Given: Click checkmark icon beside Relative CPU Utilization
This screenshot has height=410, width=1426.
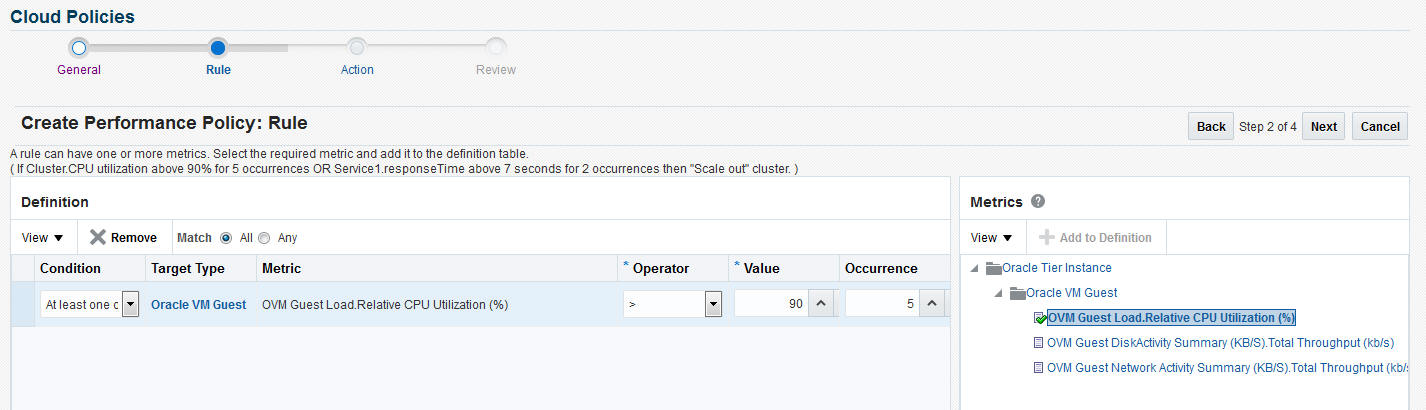Looking at the screenshot, I should click(x=1040, y=318).
